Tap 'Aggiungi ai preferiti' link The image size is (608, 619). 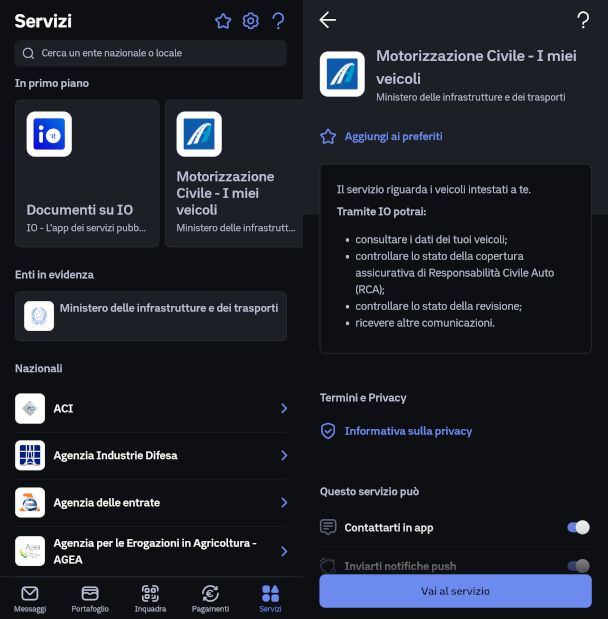click(x=393, y=137)
